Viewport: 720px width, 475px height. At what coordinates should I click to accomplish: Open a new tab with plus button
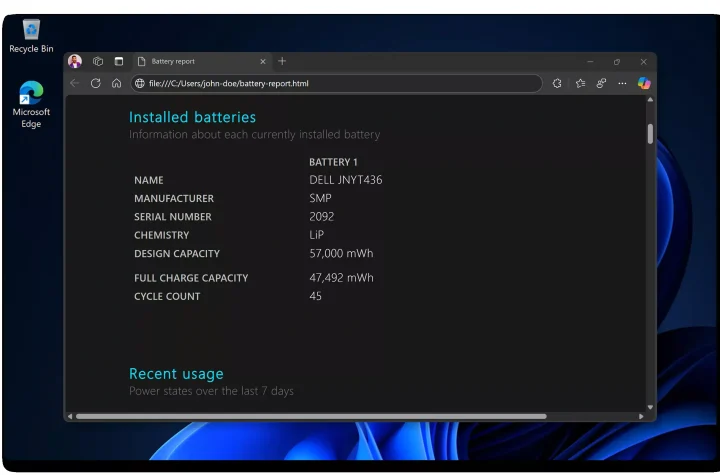282,61
